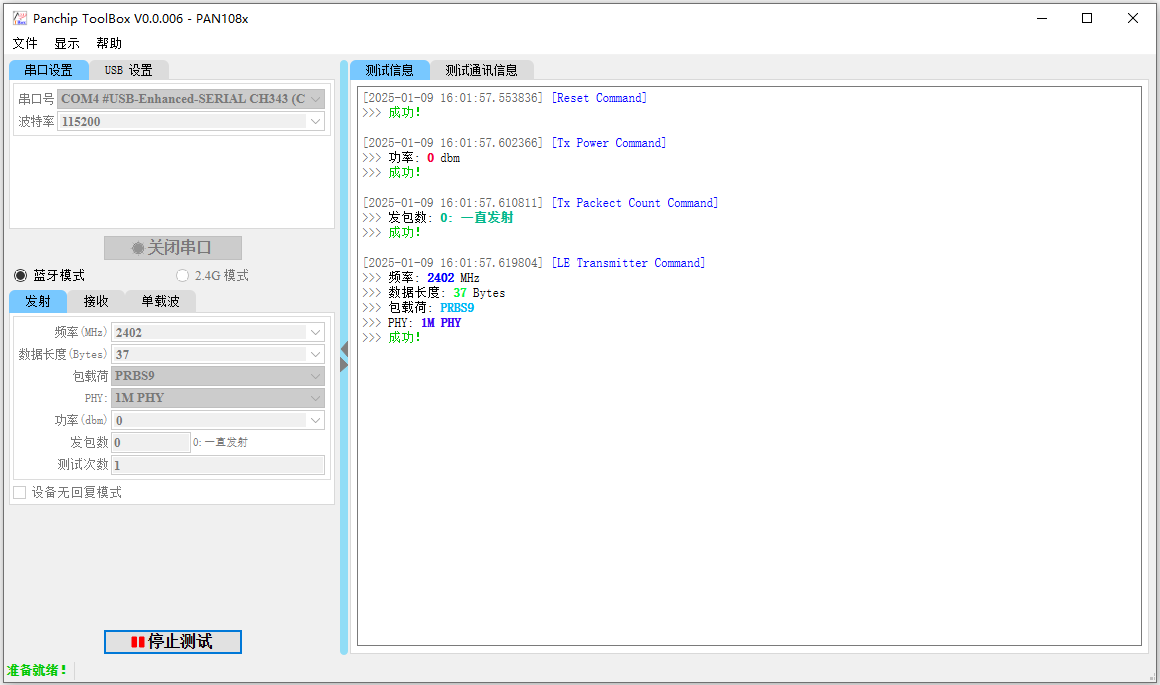Click the 37 Bytes value in log

(x=479, y=293)
